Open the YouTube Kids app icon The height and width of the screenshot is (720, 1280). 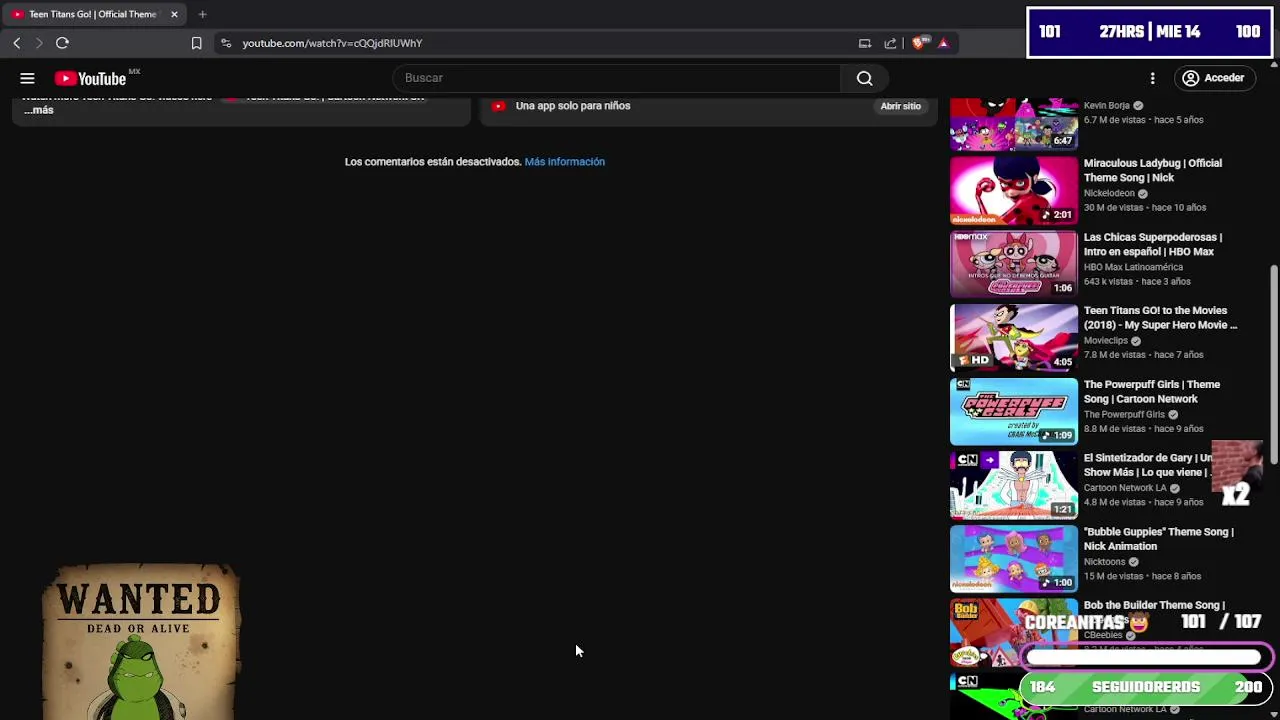(x=498, y=106)
